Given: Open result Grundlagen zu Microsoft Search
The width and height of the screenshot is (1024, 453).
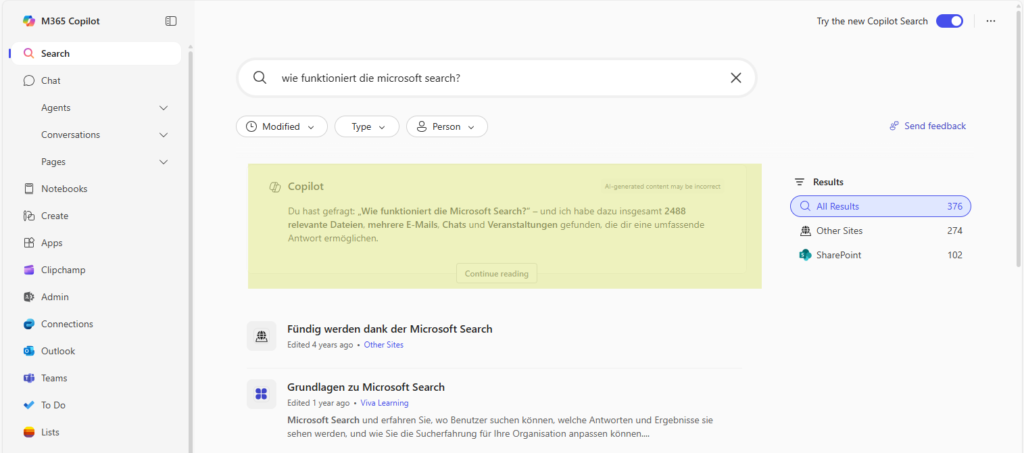Looking at the screenshot, I should point(366,387).
